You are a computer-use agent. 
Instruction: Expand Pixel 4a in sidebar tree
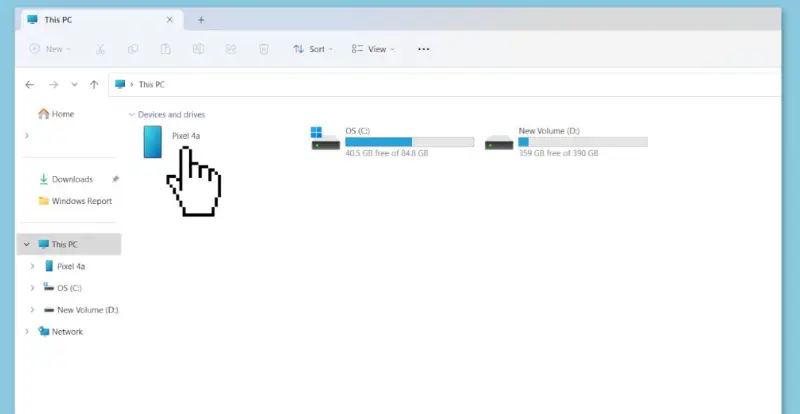coord(32,266)
